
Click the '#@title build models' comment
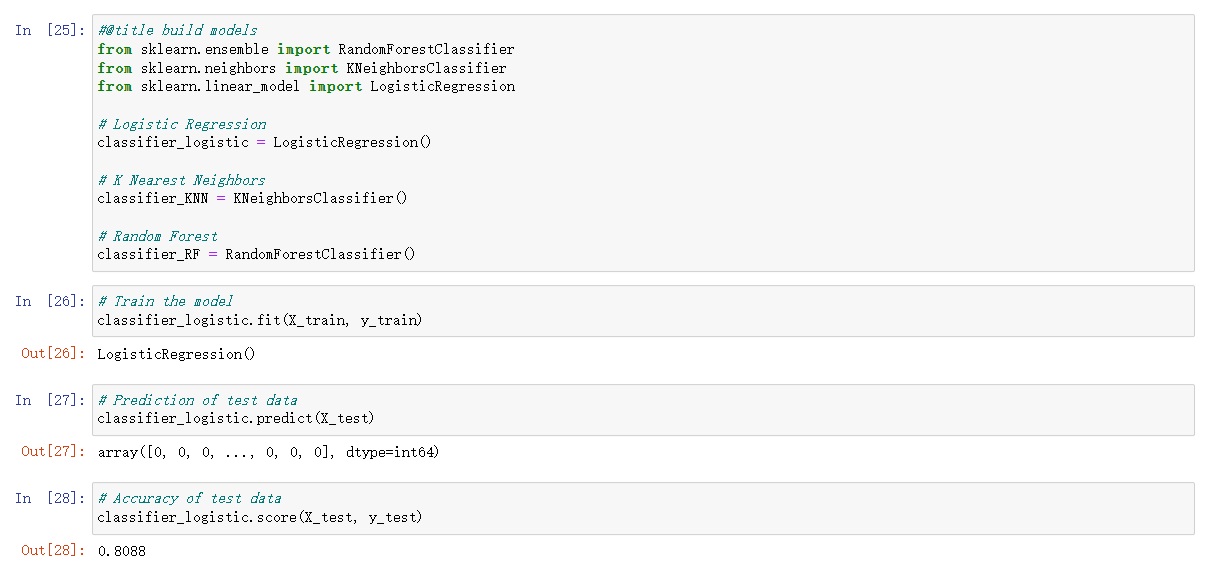(x=177, y=30)
